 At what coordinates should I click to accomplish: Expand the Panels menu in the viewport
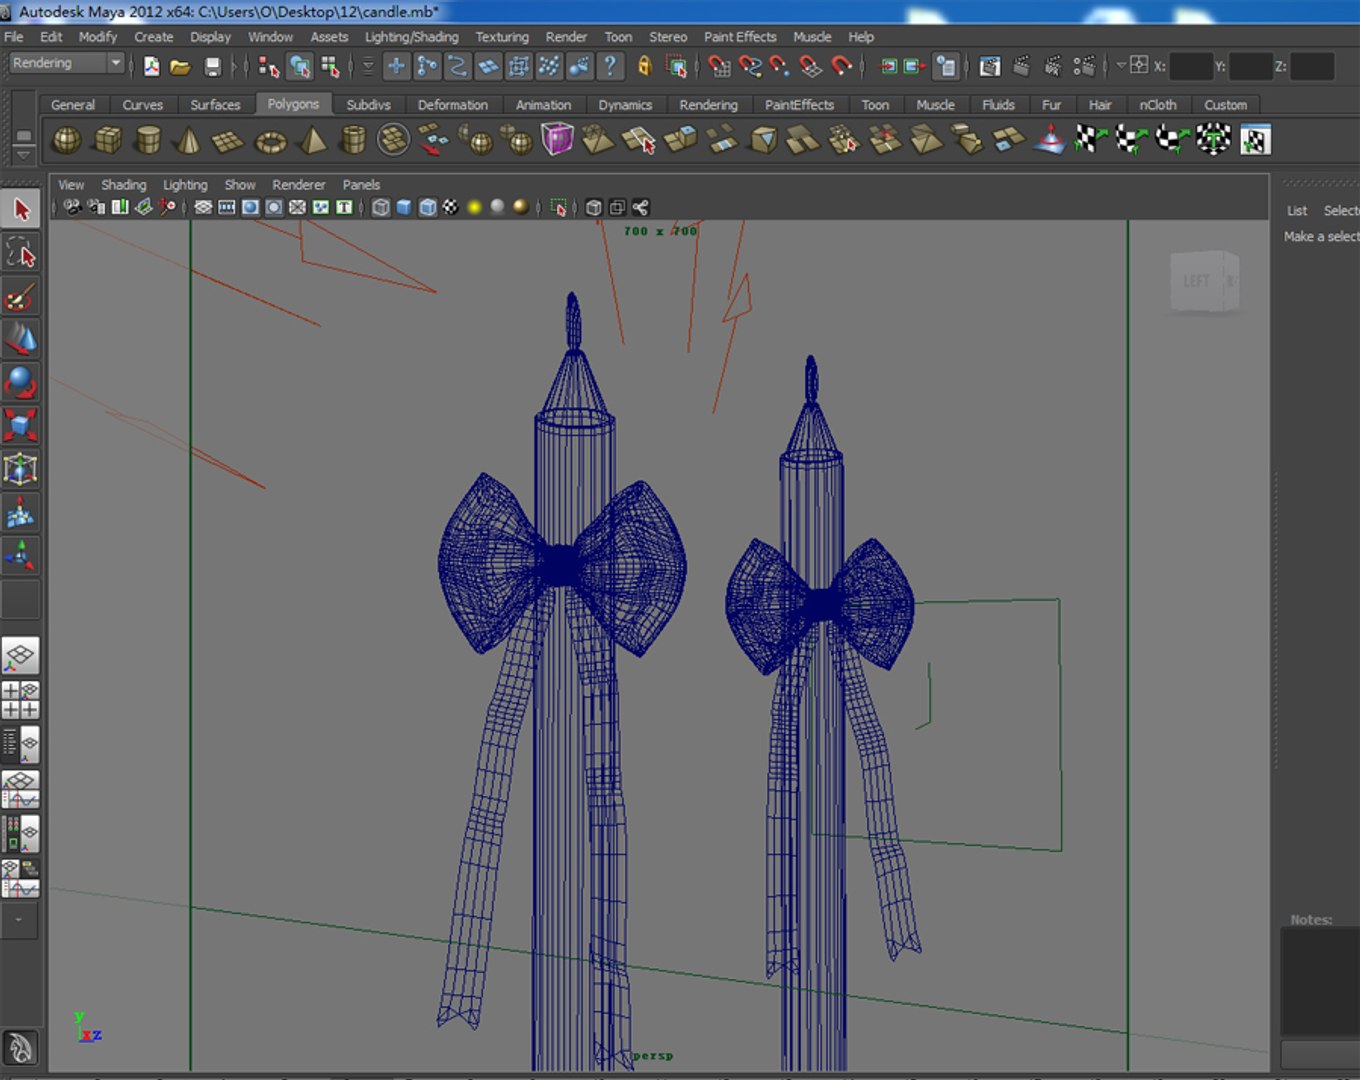tap(361, 185)
